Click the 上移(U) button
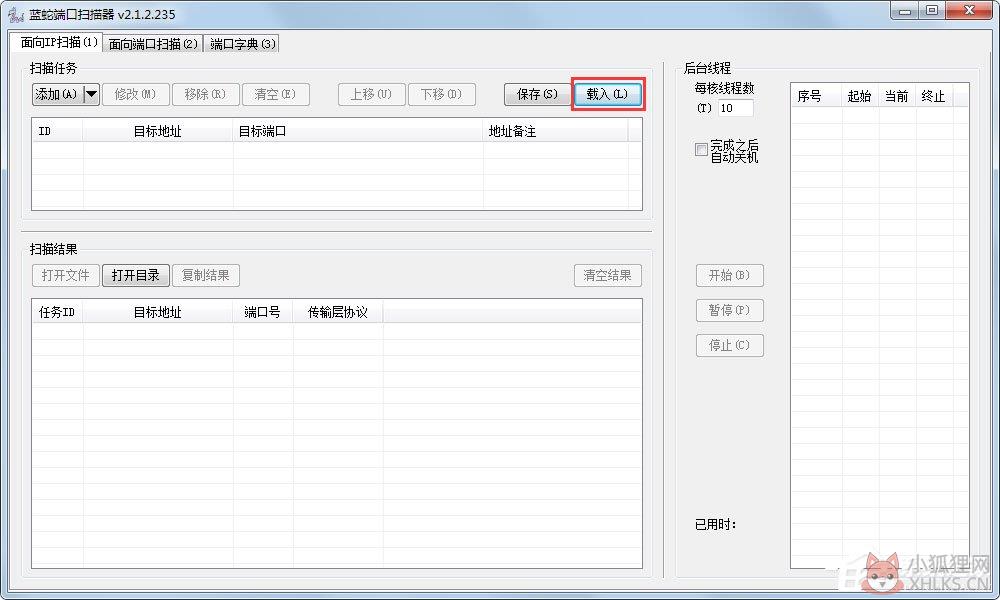The width and height of the screenshot is (1000, 600). coord(371,94)
